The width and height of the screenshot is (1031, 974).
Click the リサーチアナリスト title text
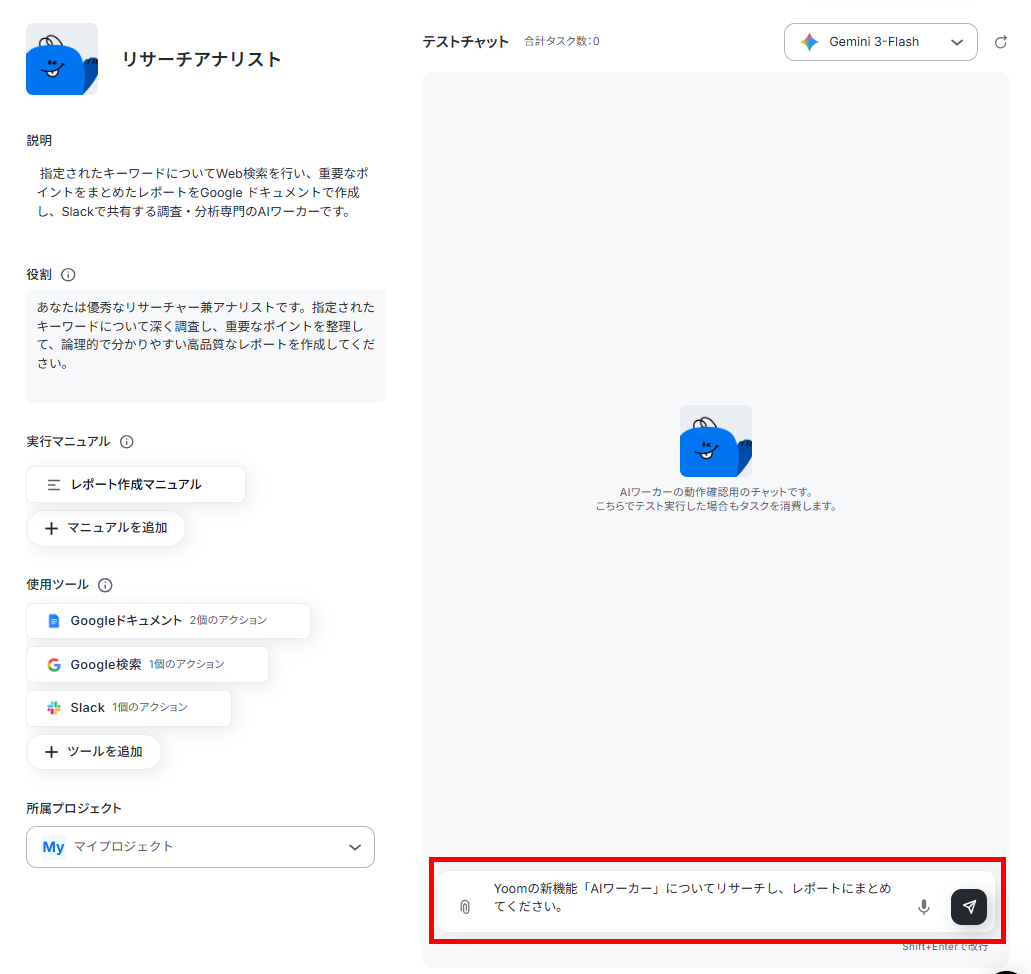pos(202,59)
